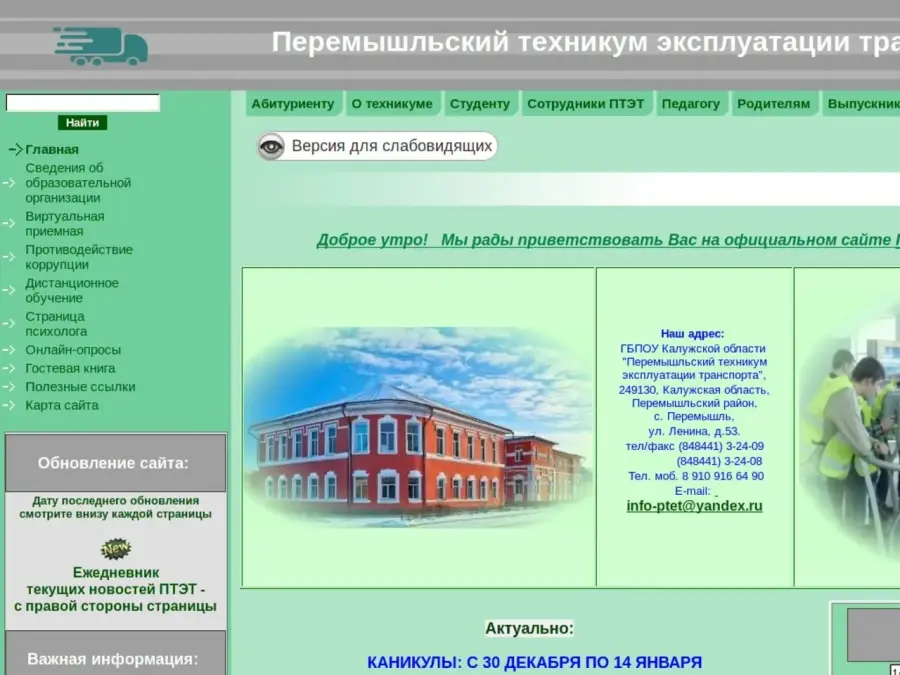Viewport: 900px width, 675px height.
Task: Open the Родителям tab
Action: click(x=773, y=104)
